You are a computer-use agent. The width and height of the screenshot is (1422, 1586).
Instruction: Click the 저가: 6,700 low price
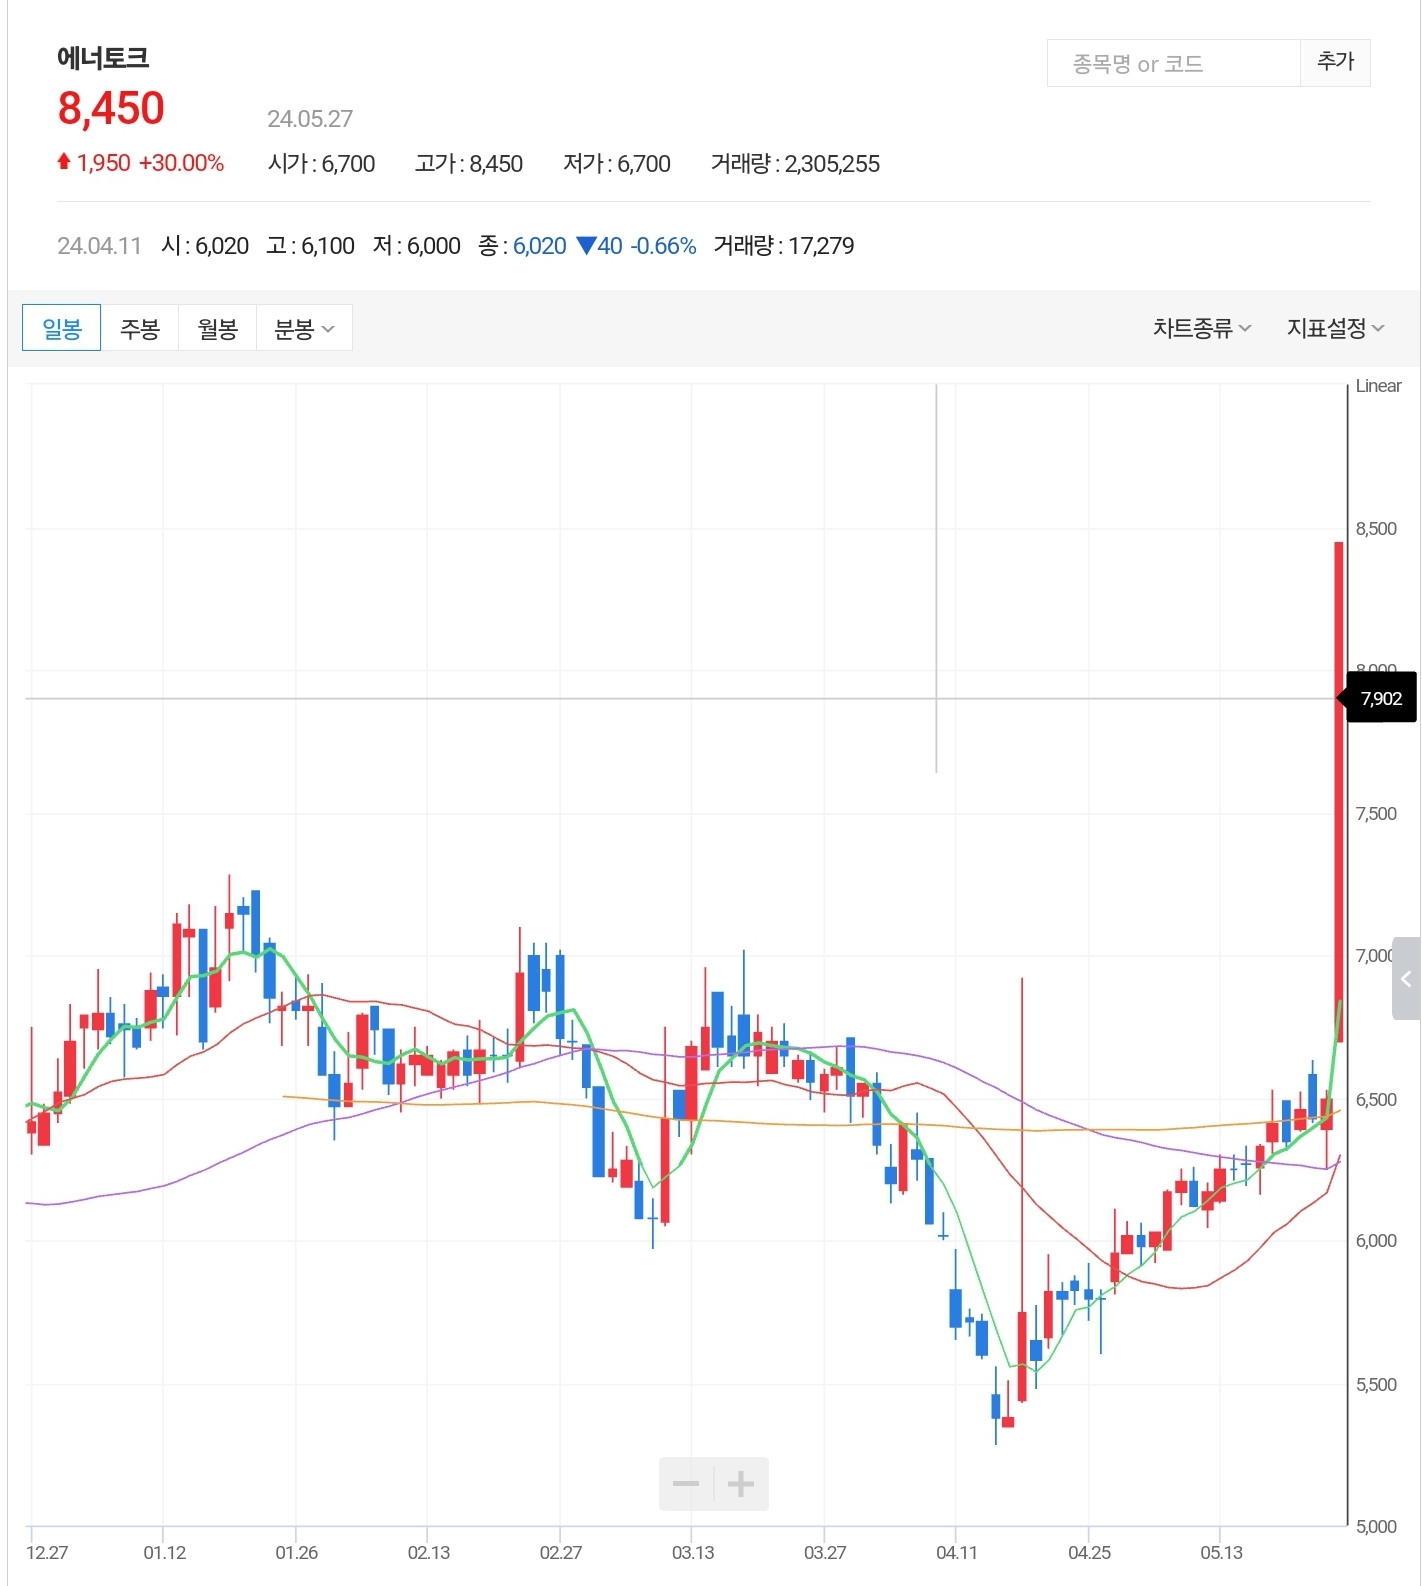[x=617, y=164]
